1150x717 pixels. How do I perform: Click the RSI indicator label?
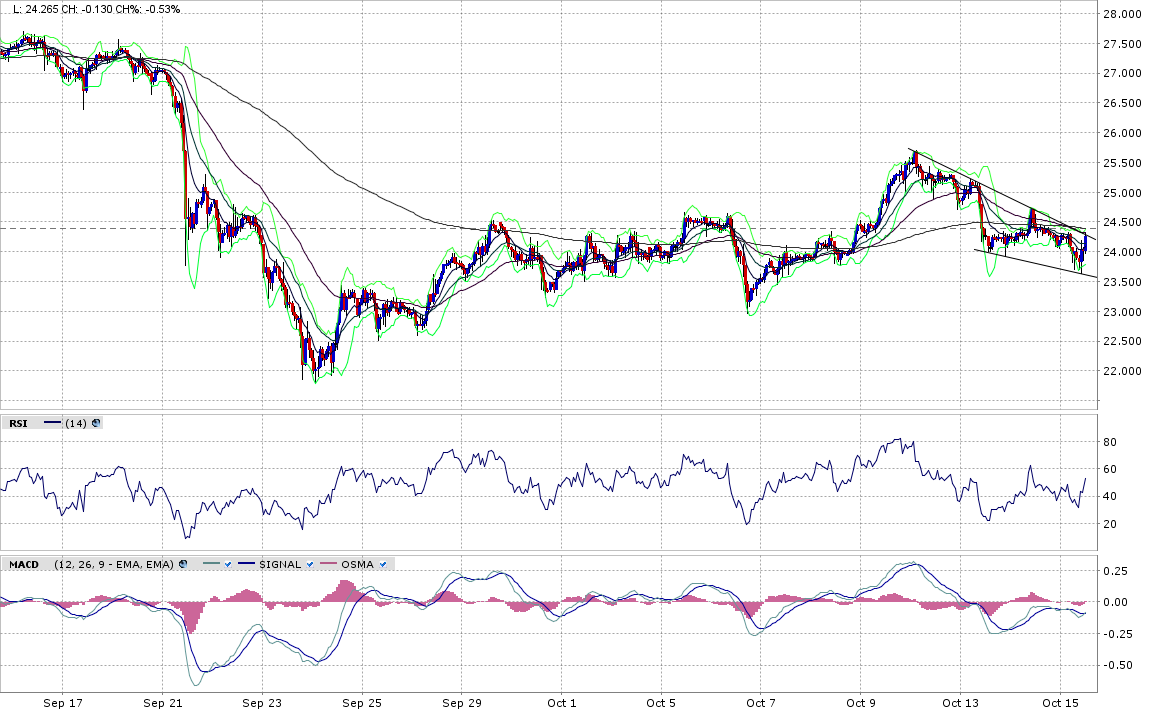pyautogui.click(x=18, y=423)
